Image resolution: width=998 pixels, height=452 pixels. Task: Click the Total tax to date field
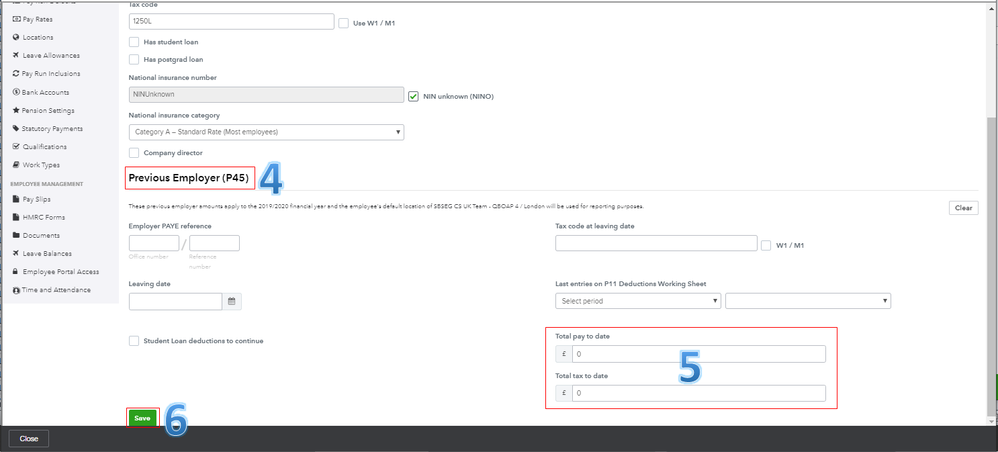point(699,393)
